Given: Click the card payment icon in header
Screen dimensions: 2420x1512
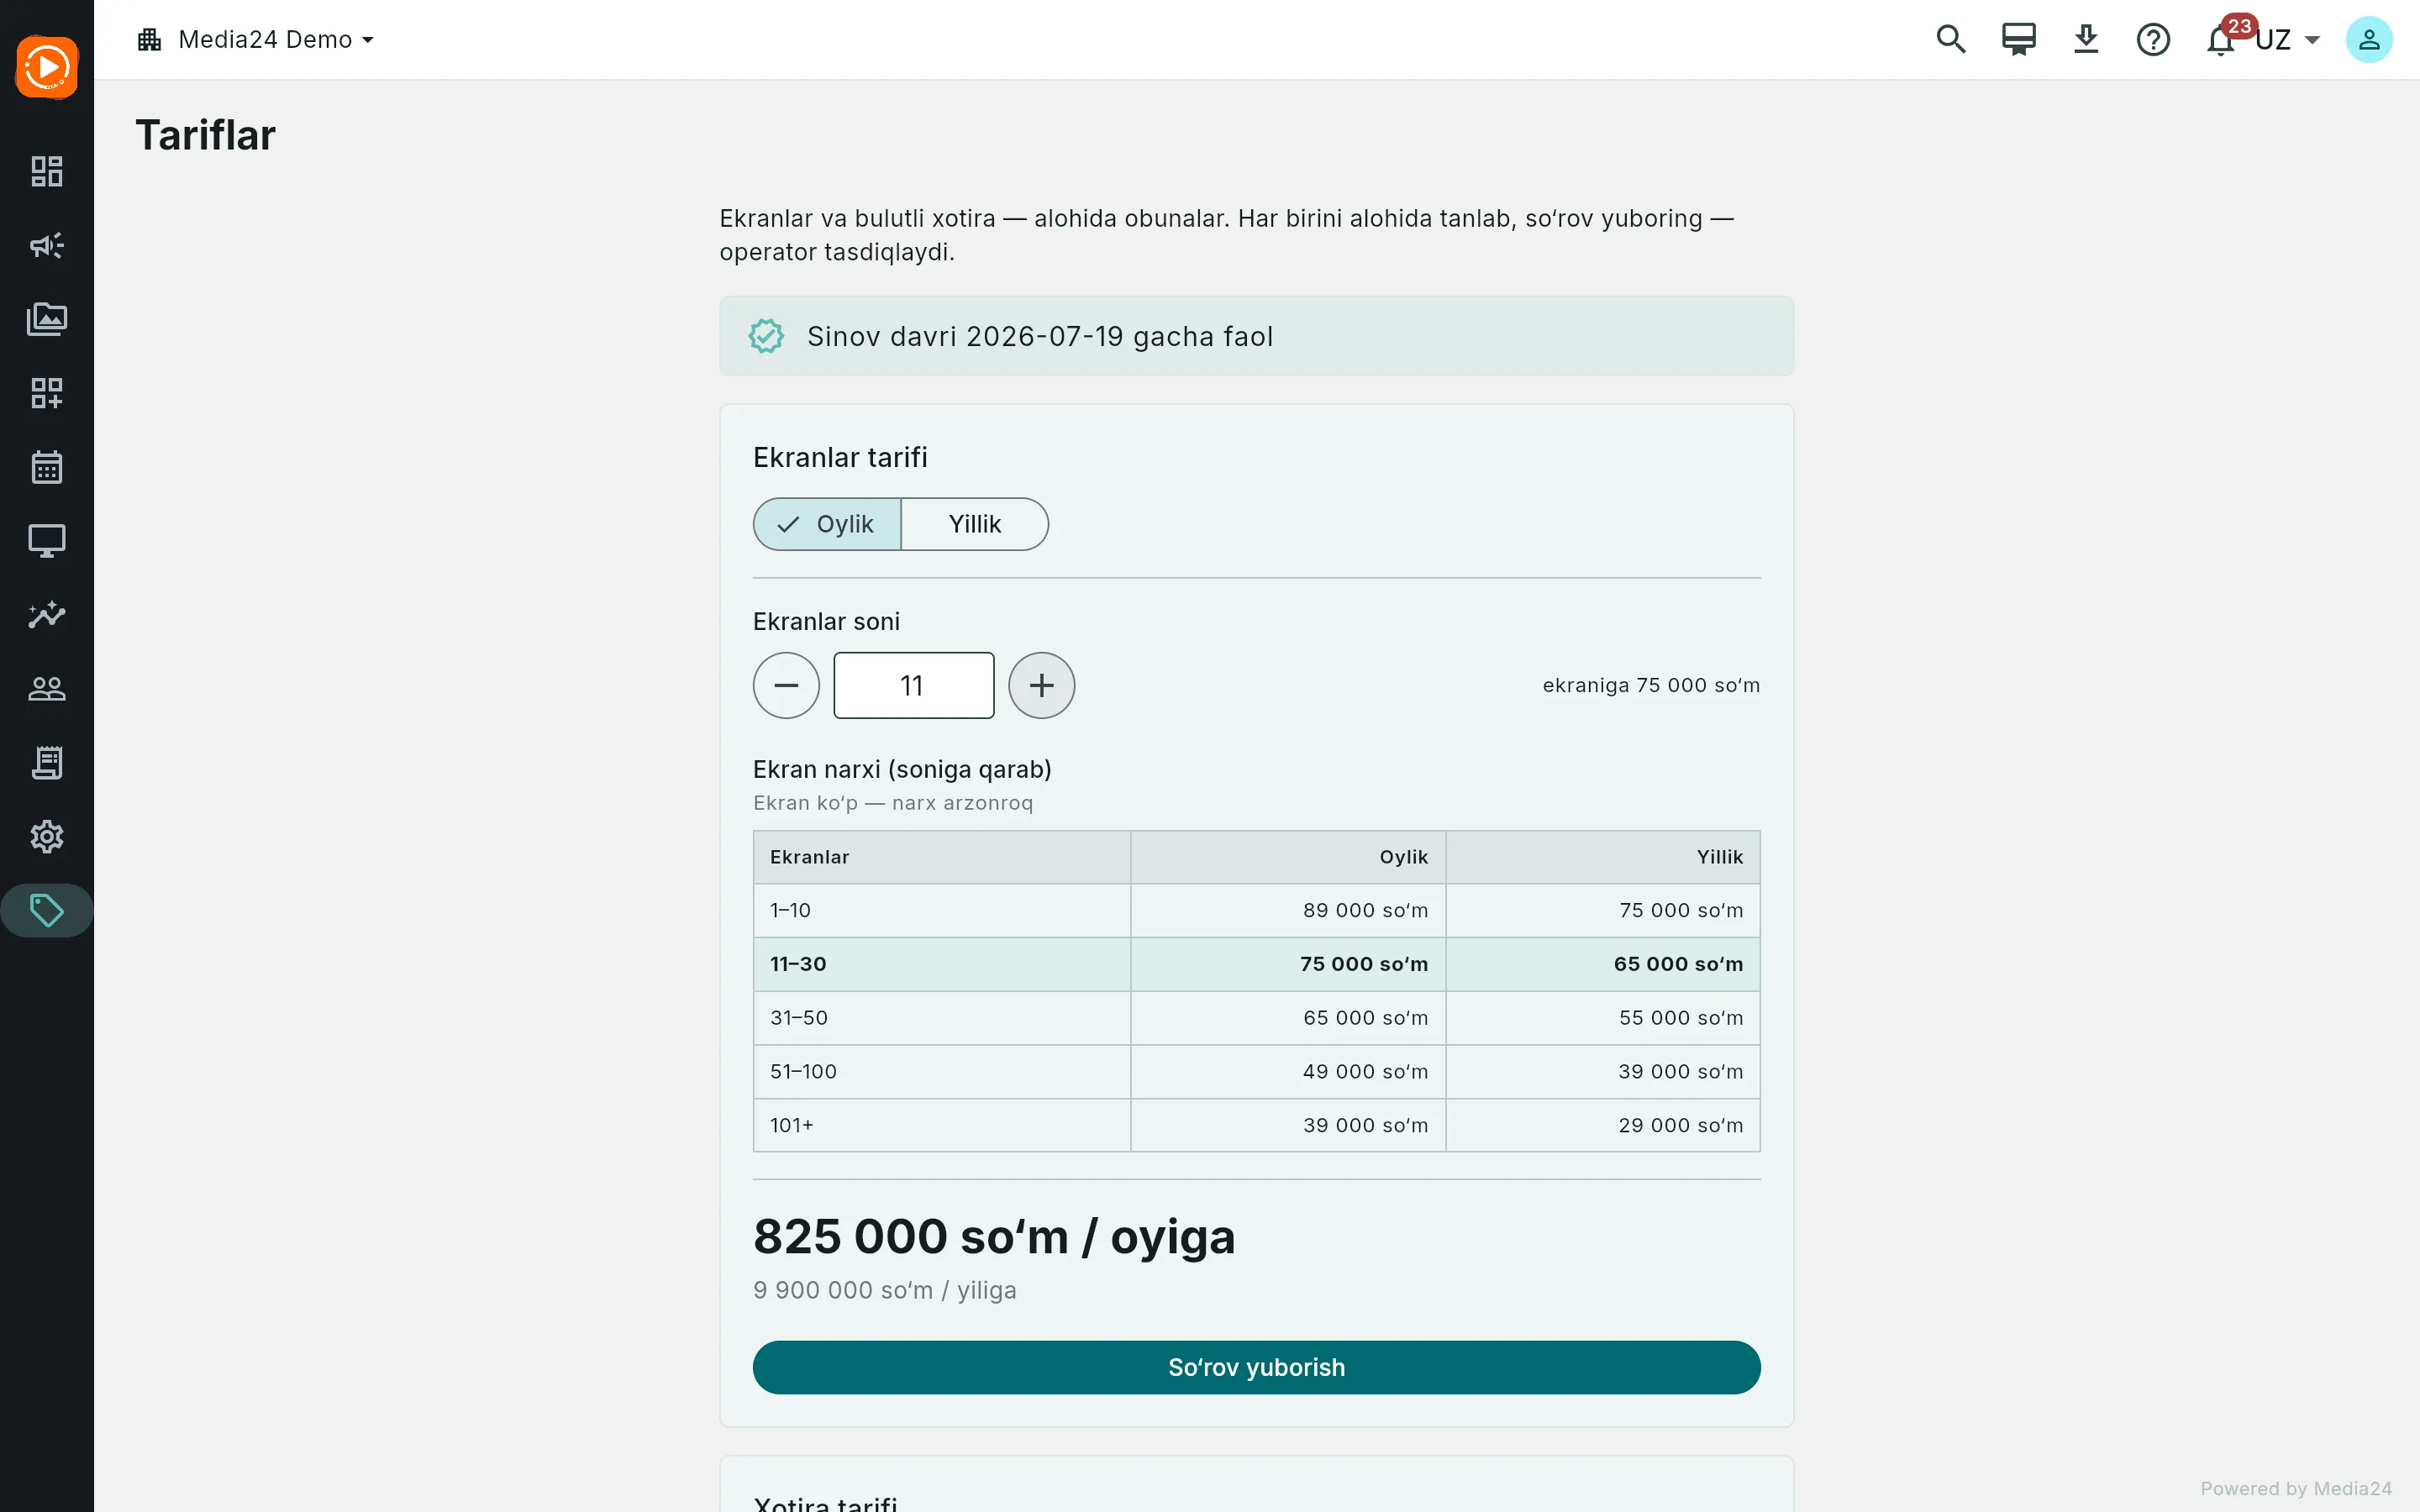Looking at the screenshot, I should (2018, 39).
